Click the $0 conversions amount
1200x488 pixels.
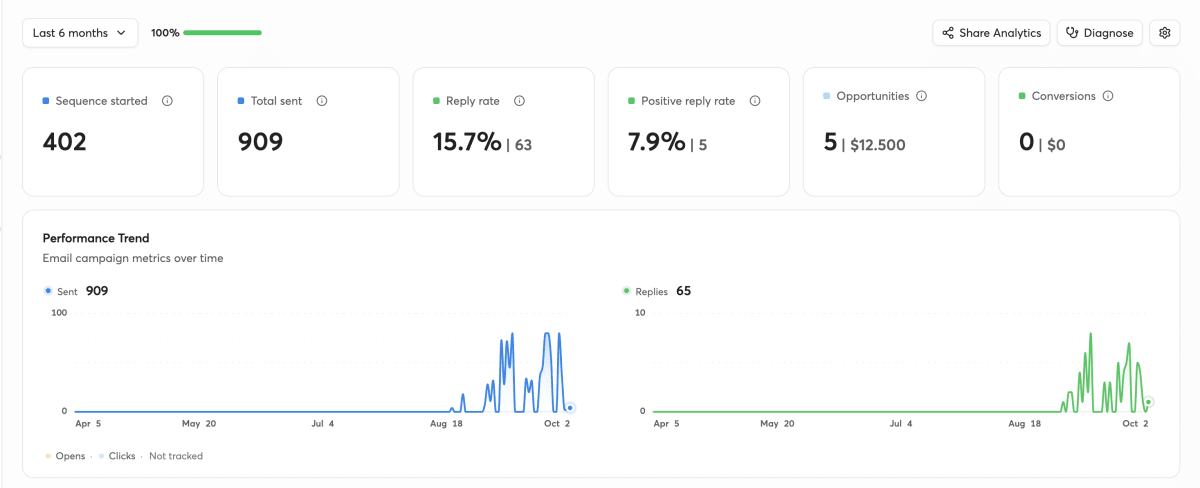[1056, 145]
